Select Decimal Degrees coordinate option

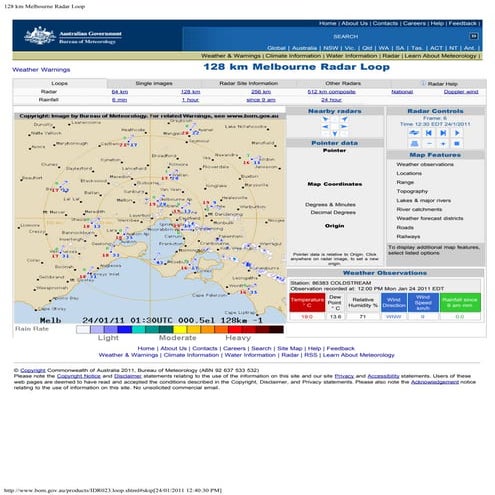point(333,212)
